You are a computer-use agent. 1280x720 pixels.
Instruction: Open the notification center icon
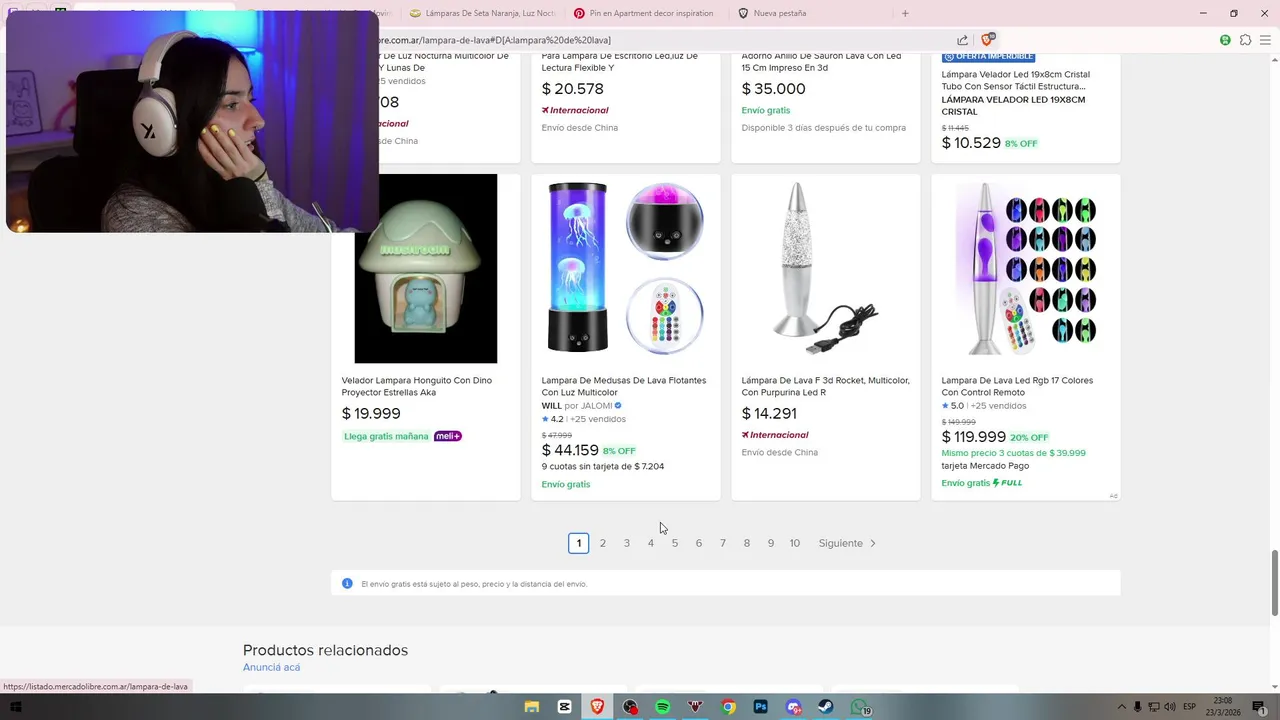[1259, 707]
